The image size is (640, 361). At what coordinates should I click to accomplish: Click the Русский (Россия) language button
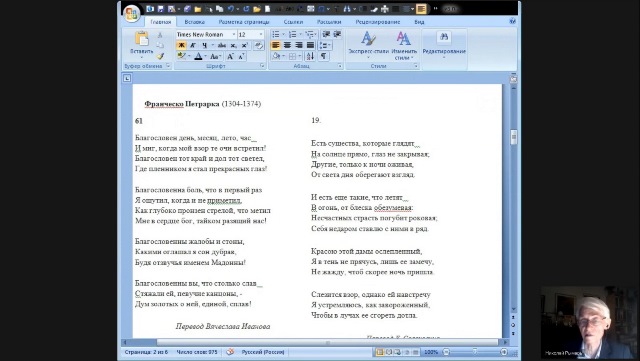(263, 352)
